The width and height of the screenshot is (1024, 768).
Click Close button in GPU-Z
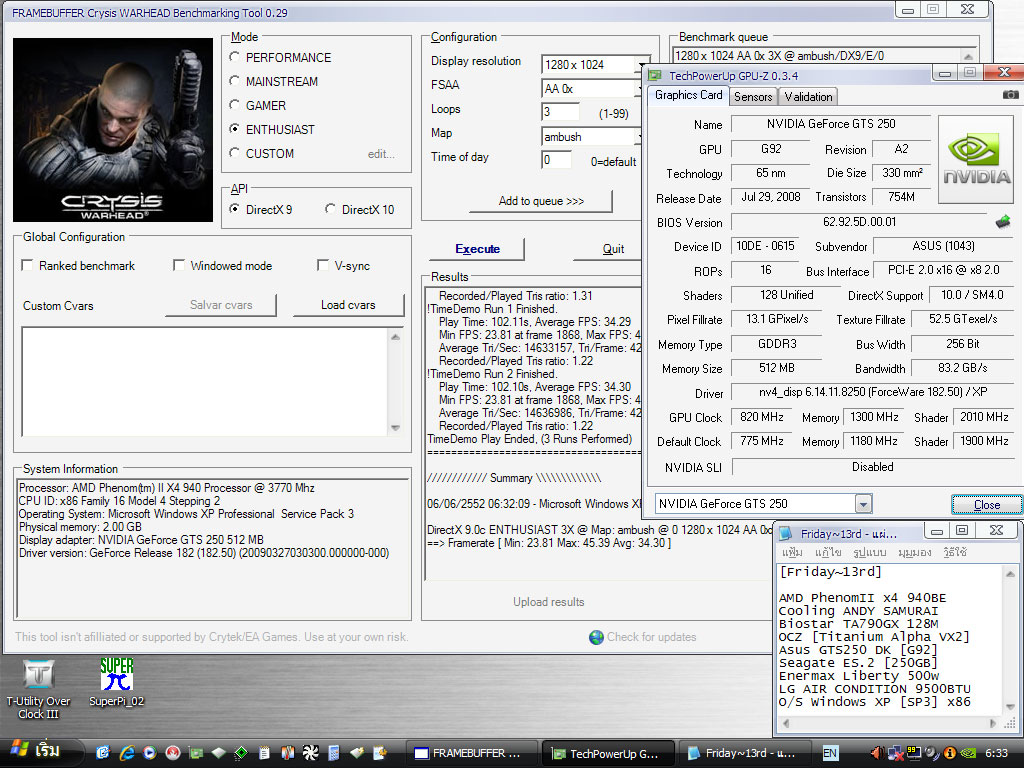(x=986, y=504)
